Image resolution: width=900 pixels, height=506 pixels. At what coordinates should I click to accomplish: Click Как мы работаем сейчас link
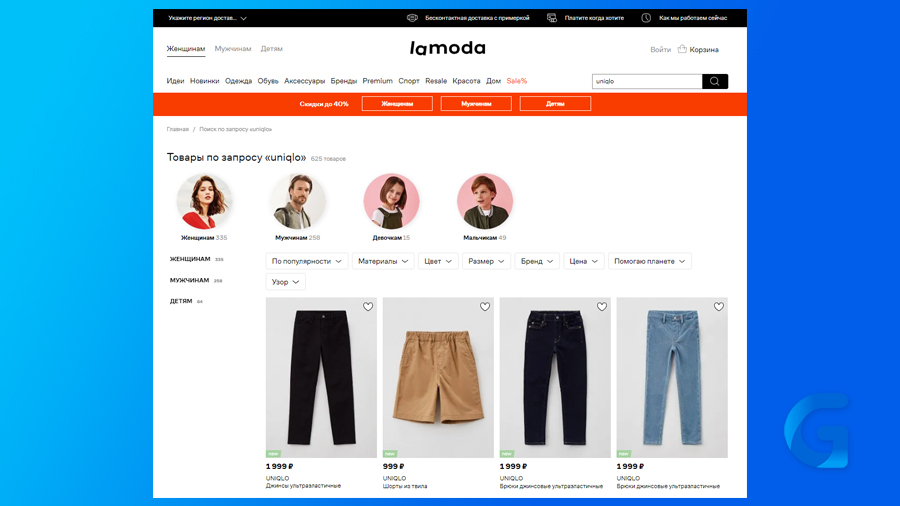693,18
